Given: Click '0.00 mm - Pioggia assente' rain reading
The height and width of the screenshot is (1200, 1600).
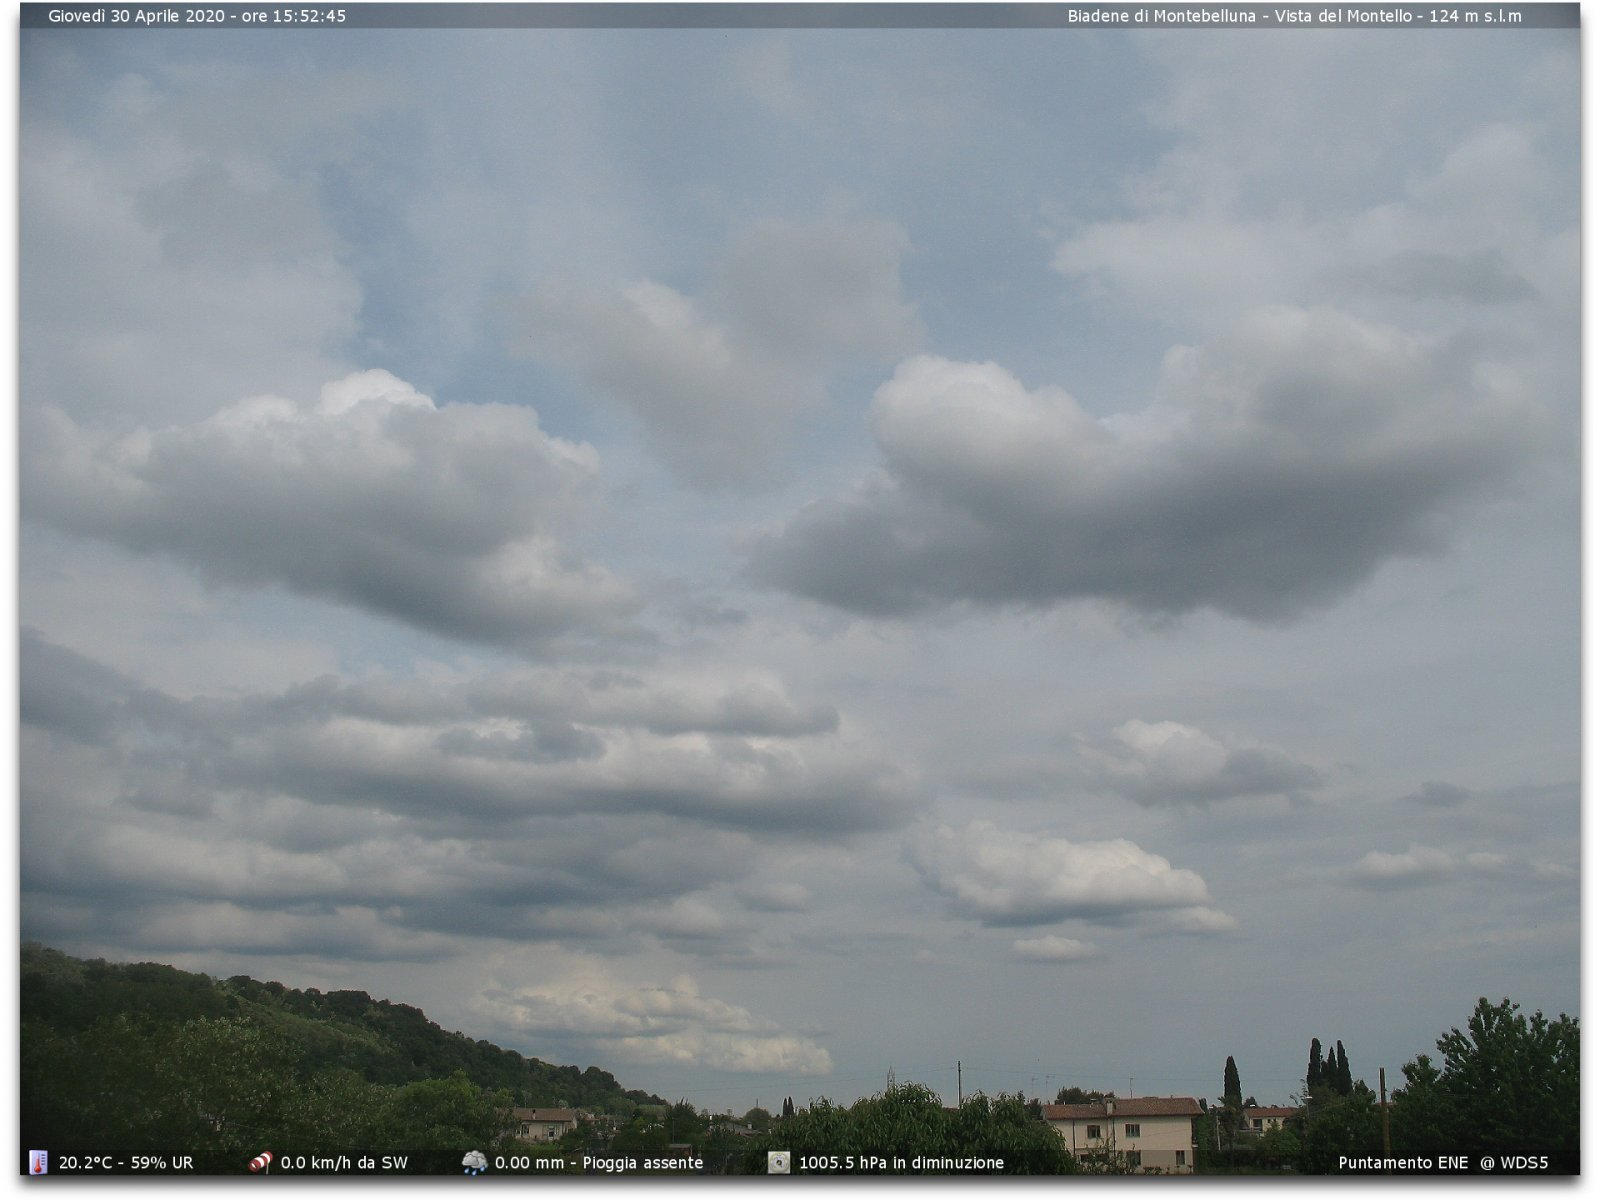Looking at the screenshot, I should [x=599, y=1163].
